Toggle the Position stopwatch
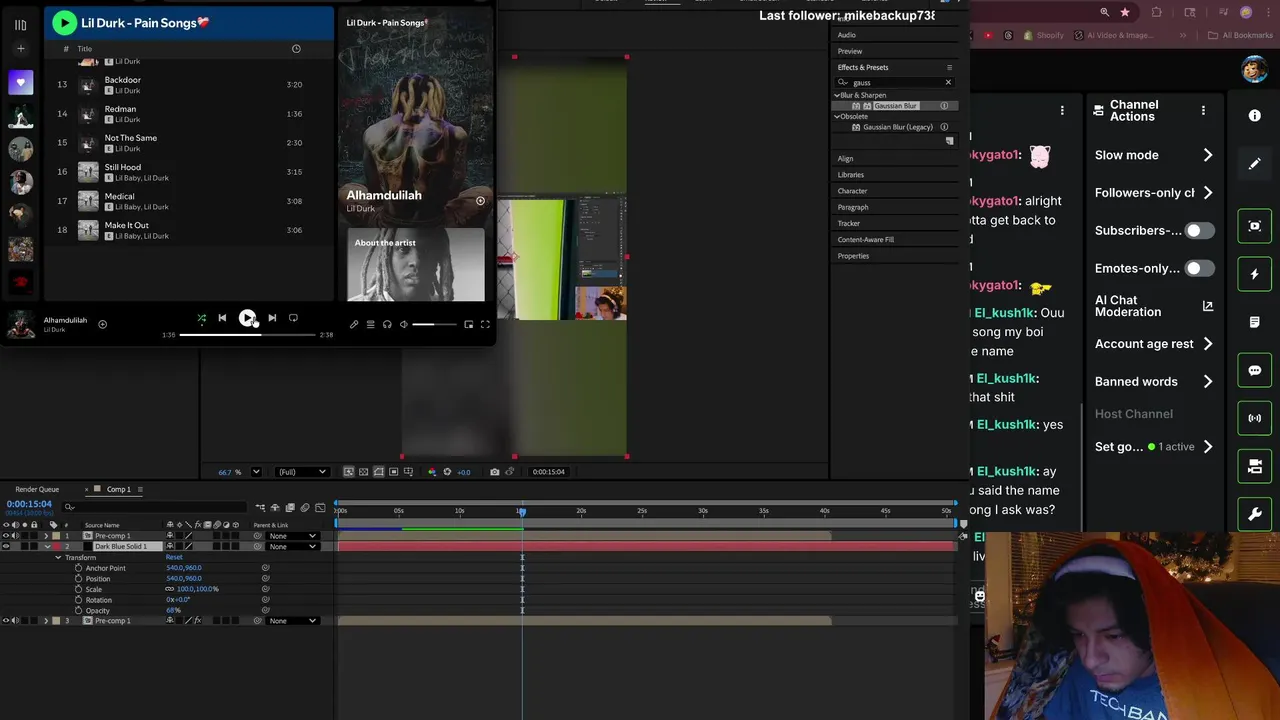 click(79, 579)
